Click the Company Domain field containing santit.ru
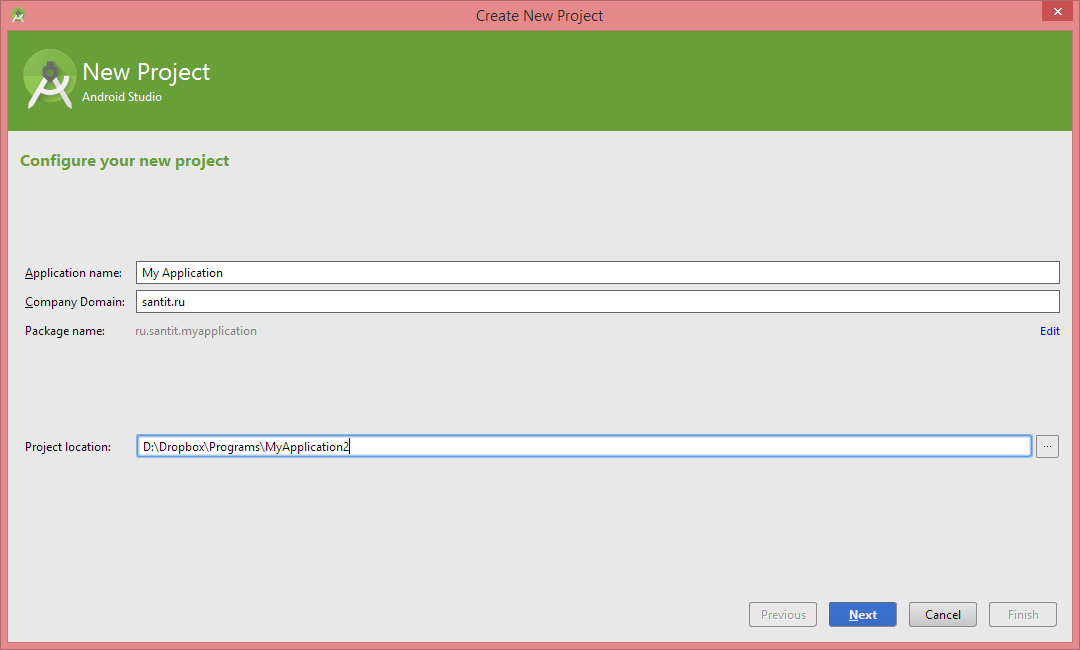Image resolution: width=1080 pixels, height=650 pixels. (597, 302)
